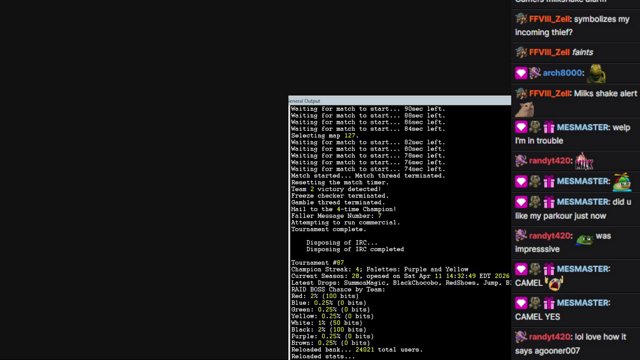The width and height of the screenshot is (640, 360).
Task: Open arch8000's user profile card
Action: coord(562,73)
